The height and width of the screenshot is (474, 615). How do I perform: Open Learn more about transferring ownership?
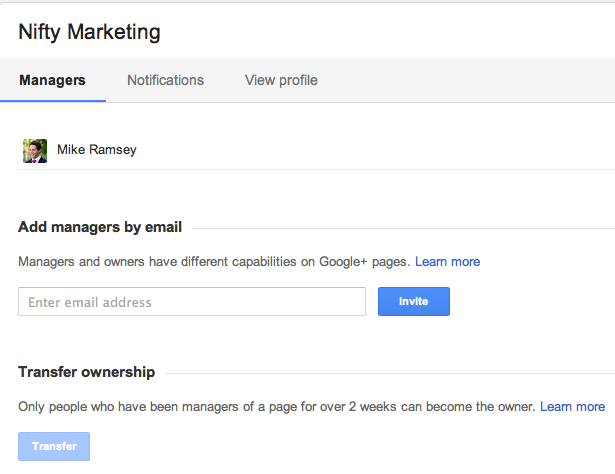572,407
